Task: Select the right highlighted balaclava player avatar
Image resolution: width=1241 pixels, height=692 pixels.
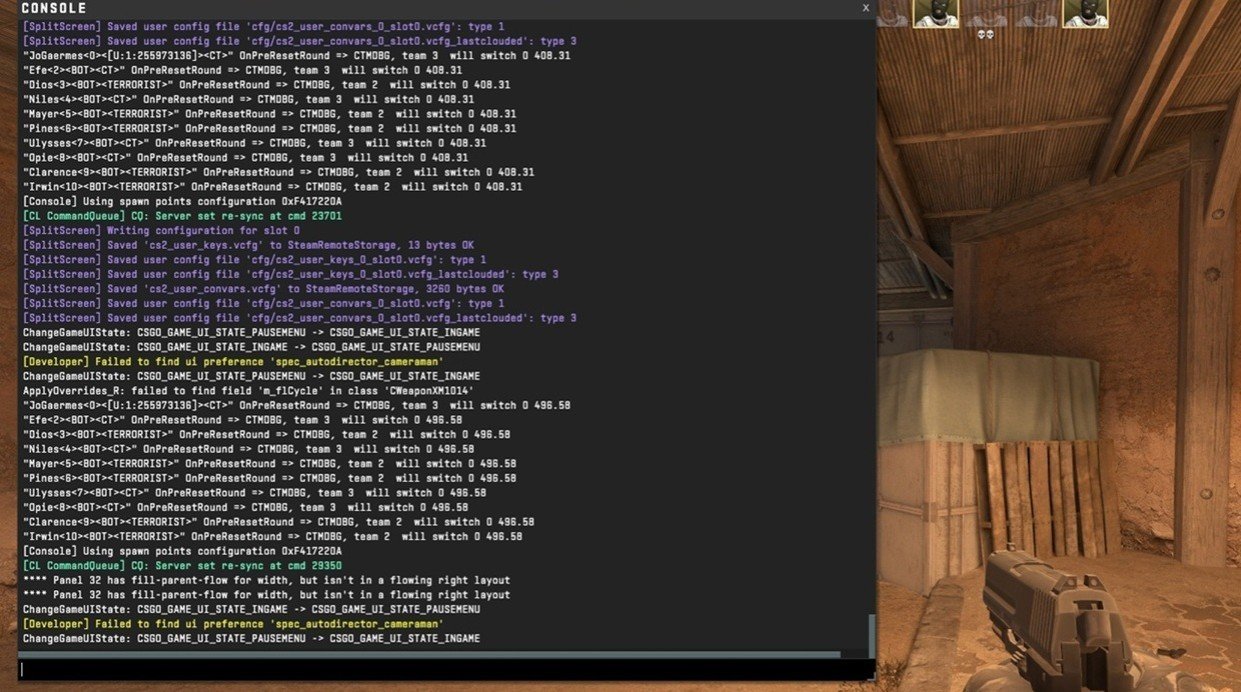Action: (1085, 13)
